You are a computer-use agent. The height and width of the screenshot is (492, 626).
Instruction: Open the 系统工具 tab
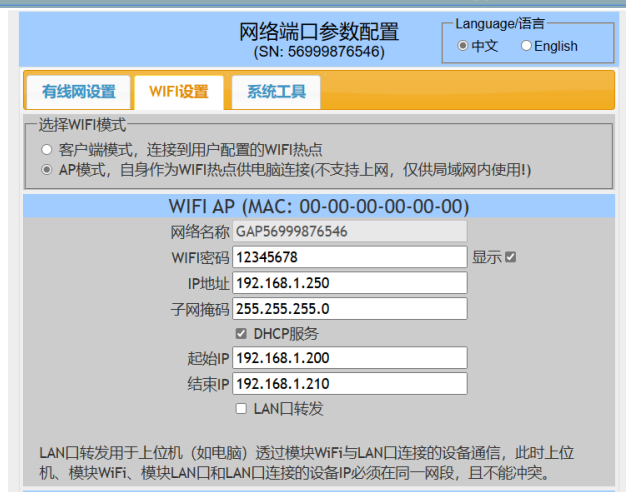click(276, 92)
